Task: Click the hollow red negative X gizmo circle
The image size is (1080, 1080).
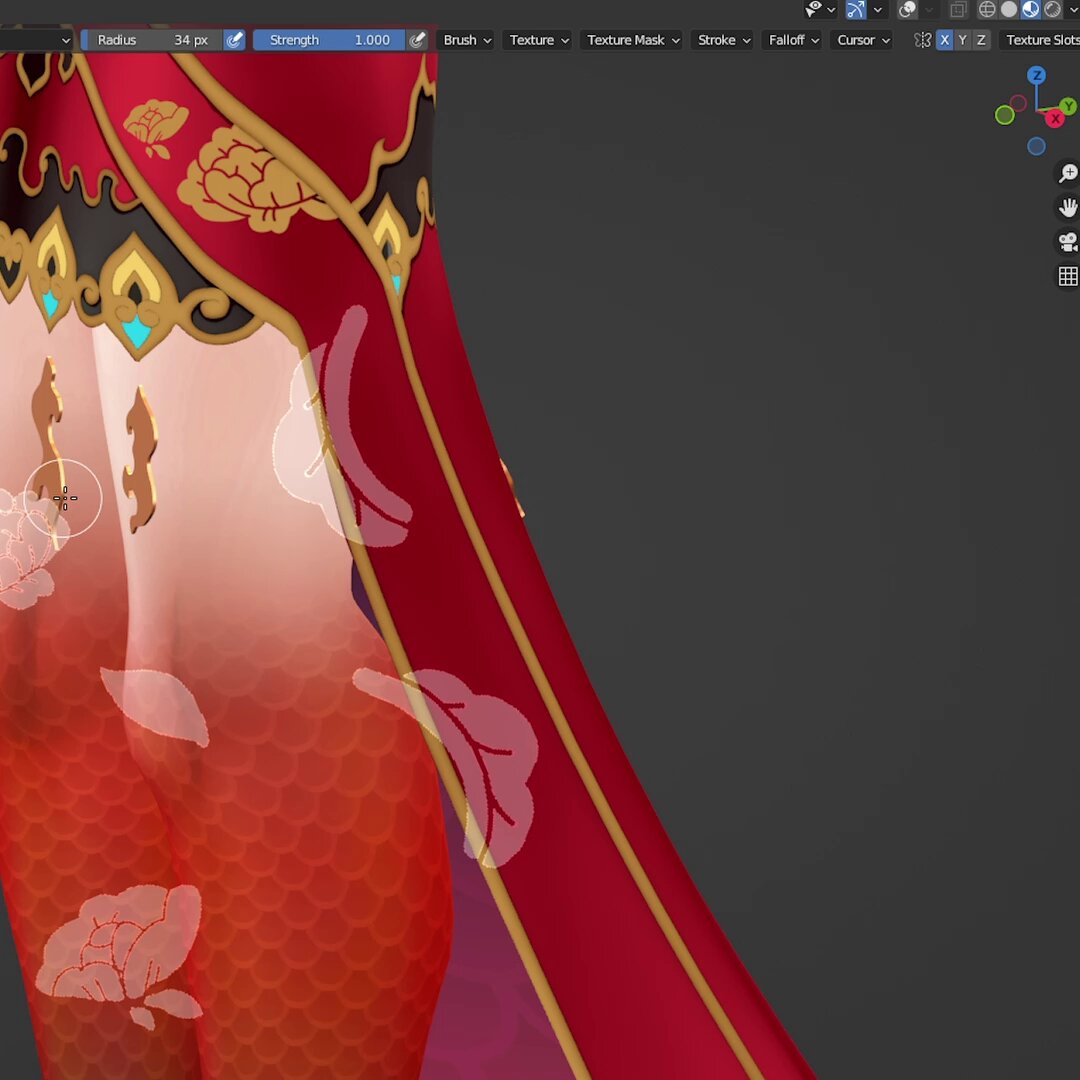Action: [x=1018, y=103]
